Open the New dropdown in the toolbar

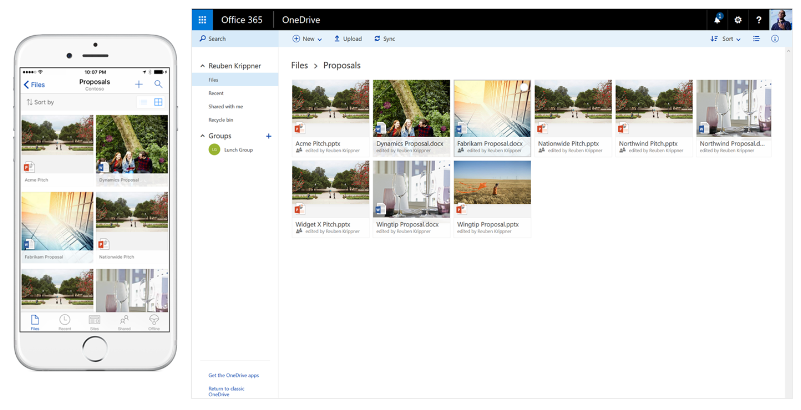pos(307,39)
